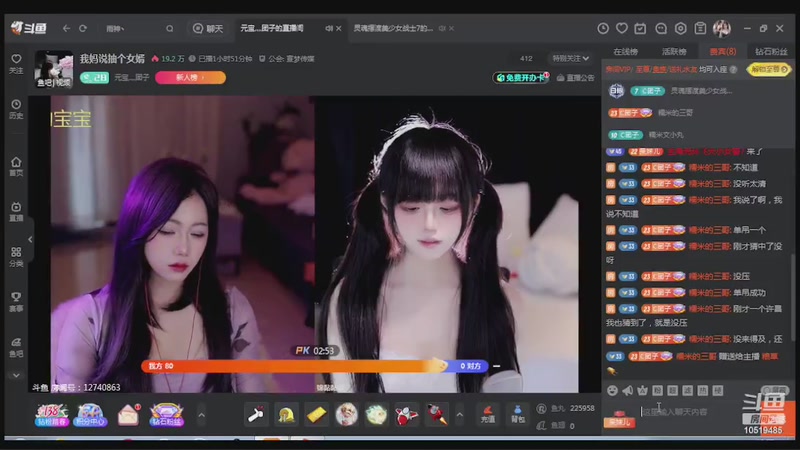Screen dimensions: 800x450
Task: Open the envelope gift icon
Action: (129, 414)
